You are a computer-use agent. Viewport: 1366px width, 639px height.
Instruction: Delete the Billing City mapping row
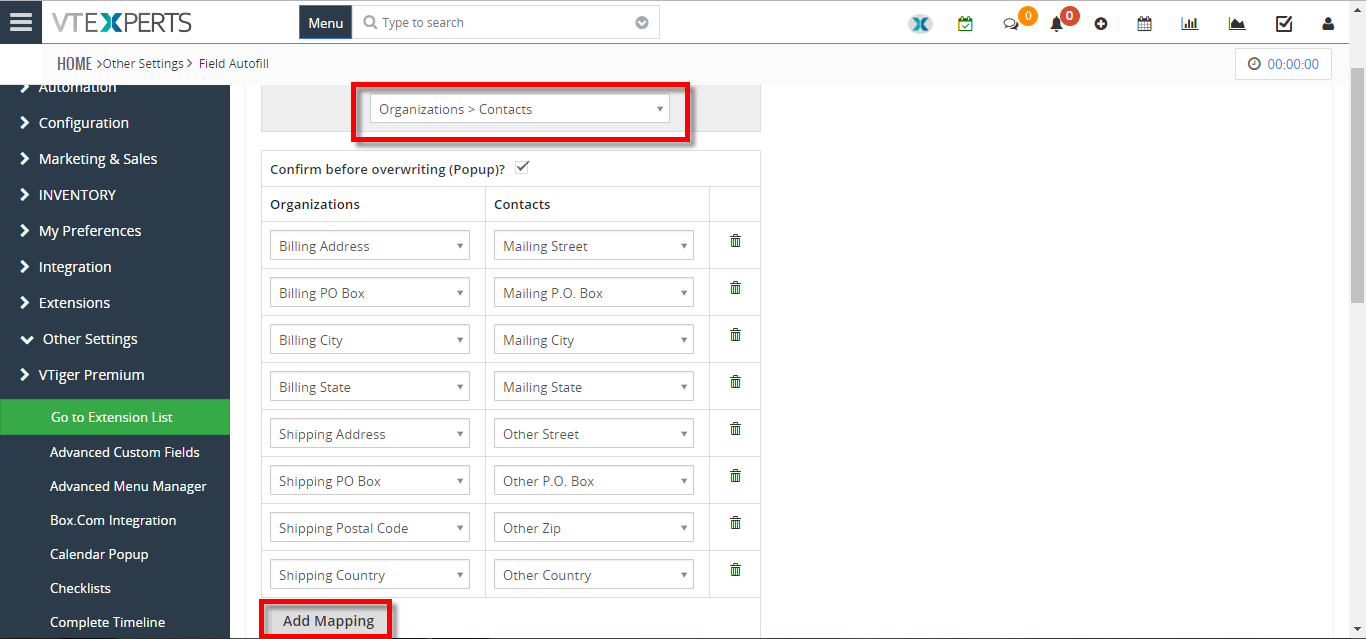pos(735,335)
